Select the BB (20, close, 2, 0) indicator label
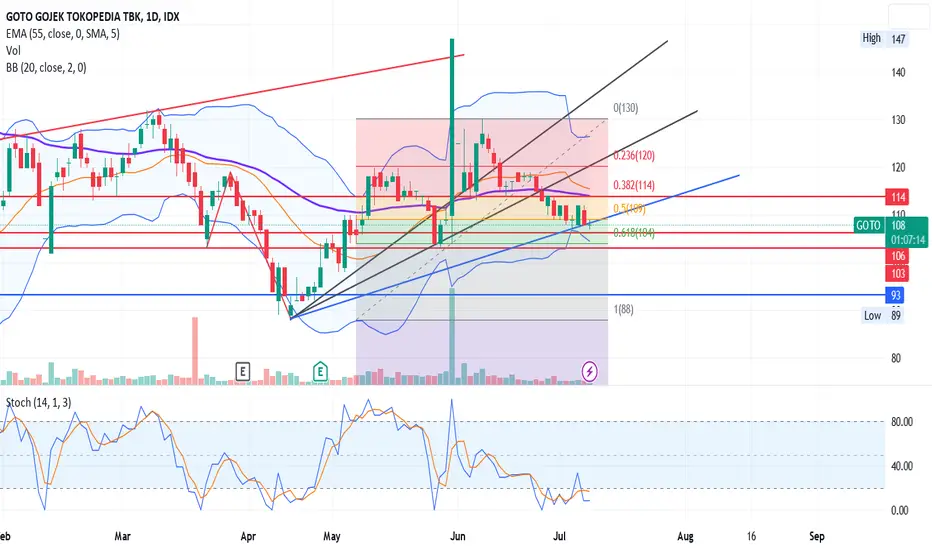Image resolution: width=932 pixels, height=550 pixels. [46, 68]
